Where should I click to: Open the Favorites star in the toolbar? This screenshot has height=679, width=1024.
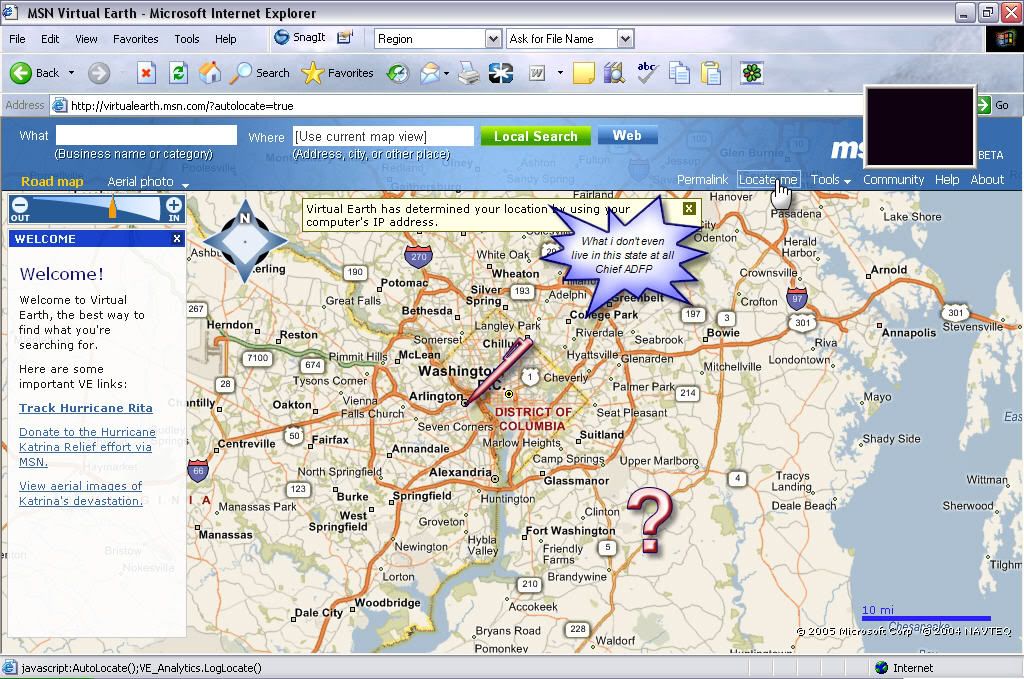click(312, 73)
